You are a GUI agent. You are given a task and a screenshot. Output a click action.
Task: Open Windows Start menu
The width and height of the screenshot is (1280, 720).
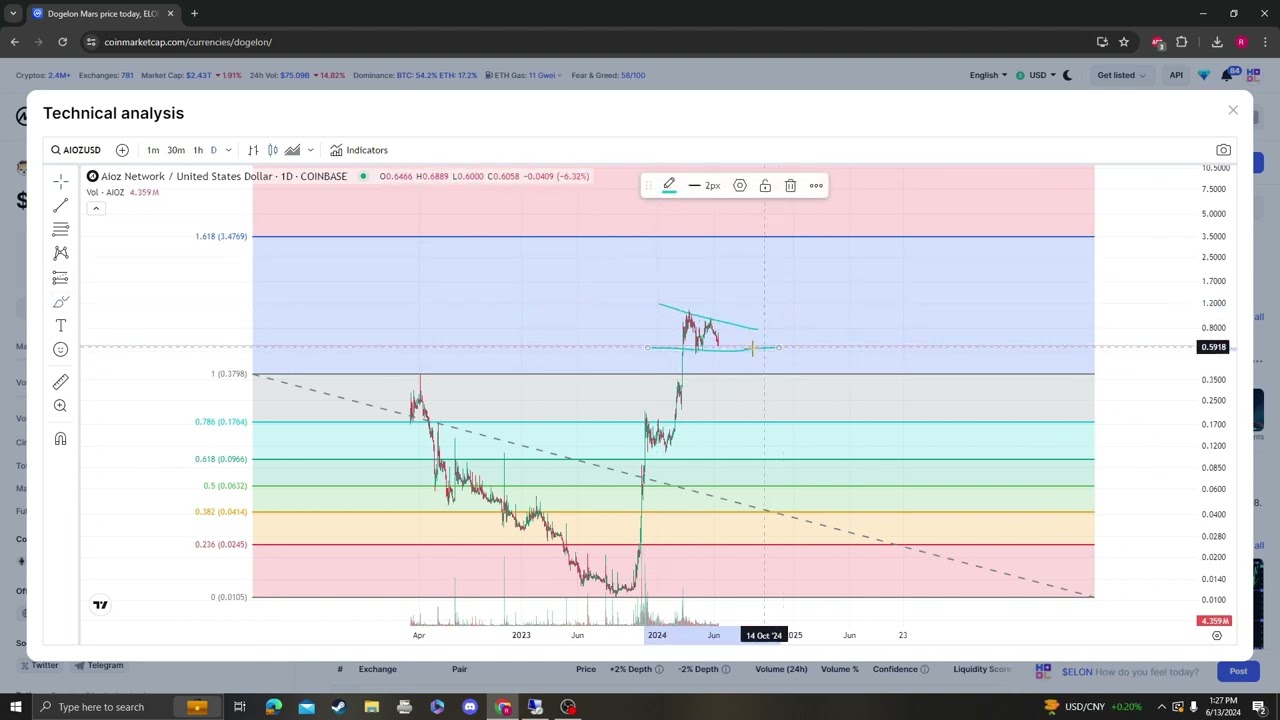pyautogui.click(x=15, y=707)
